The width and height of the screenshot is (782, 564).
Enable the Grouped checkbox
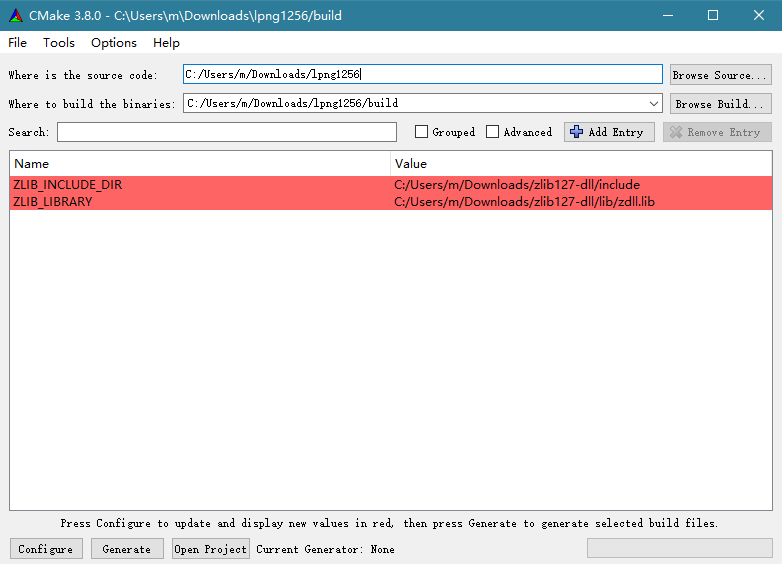pos(422,132)
